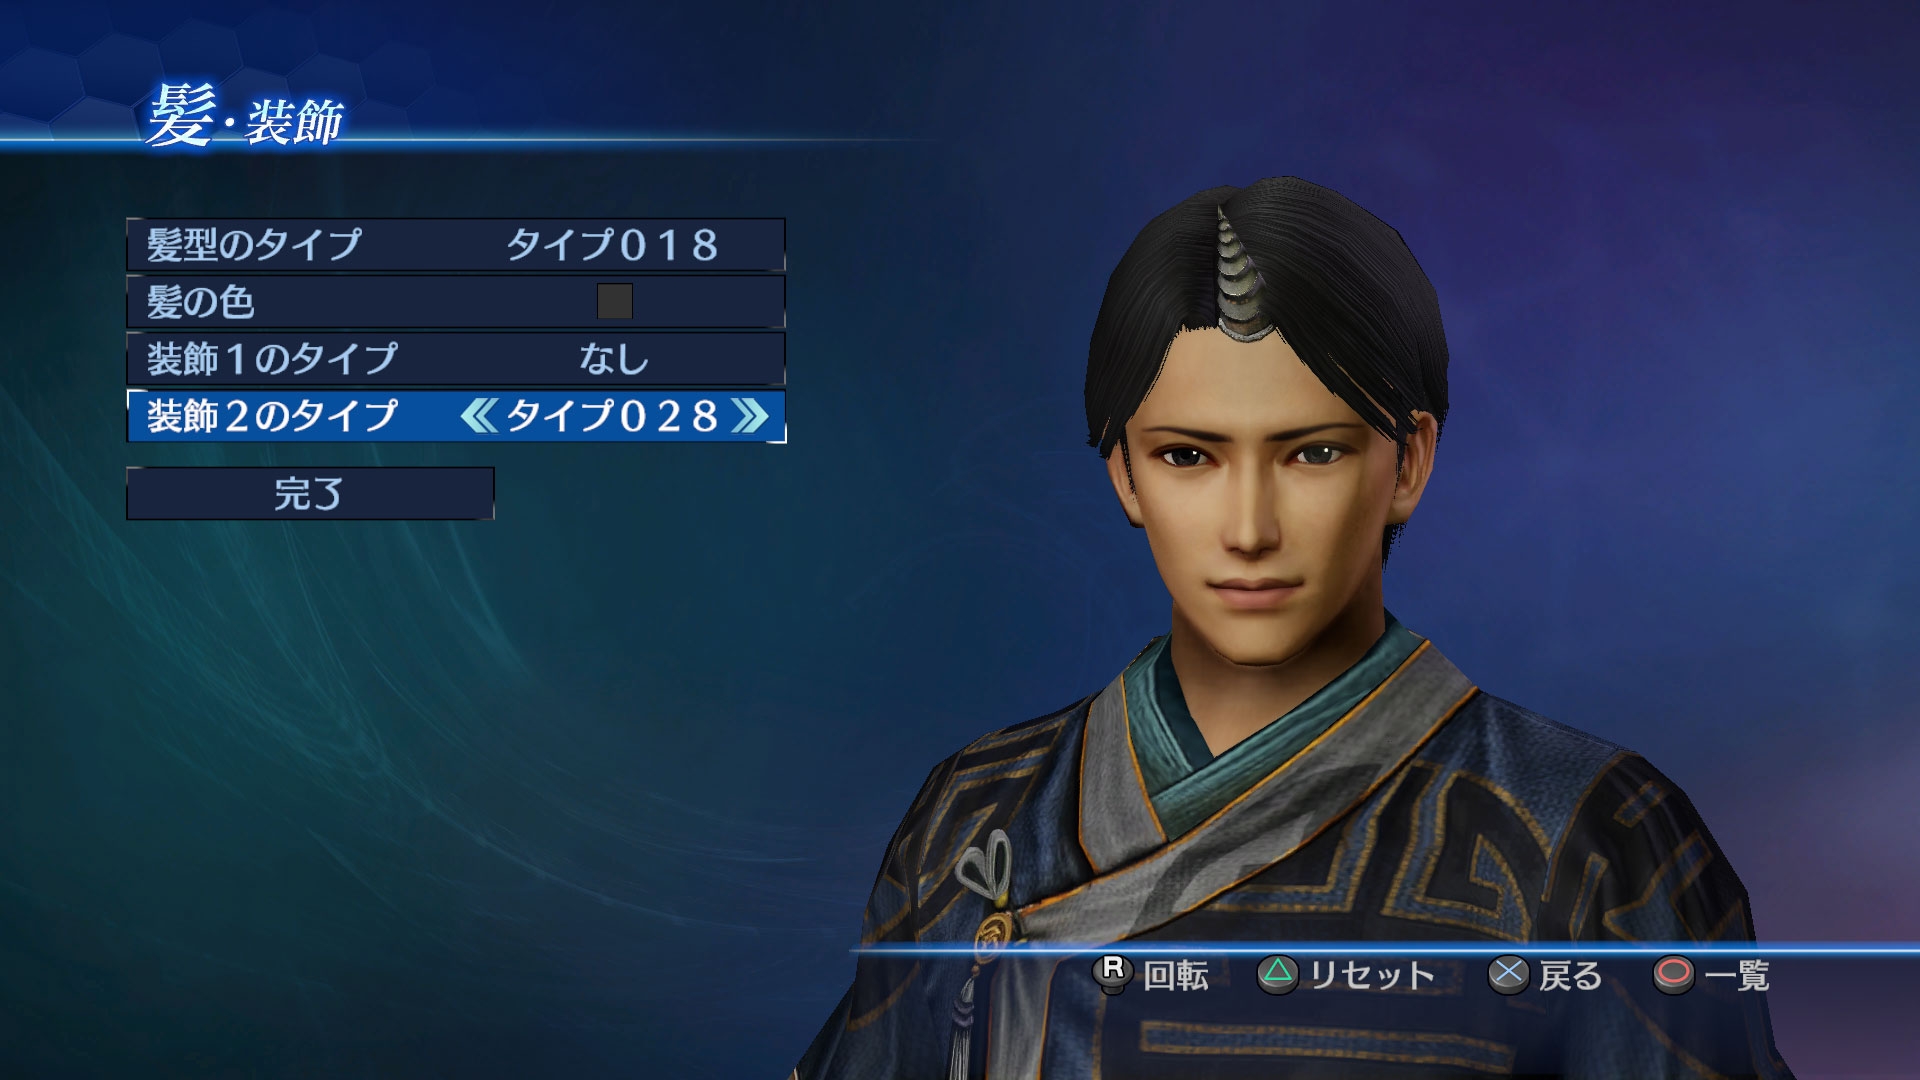Viewport: 1920px width, 1080px height.
Task: Click the green triangle button icon
Action: 1277,974
